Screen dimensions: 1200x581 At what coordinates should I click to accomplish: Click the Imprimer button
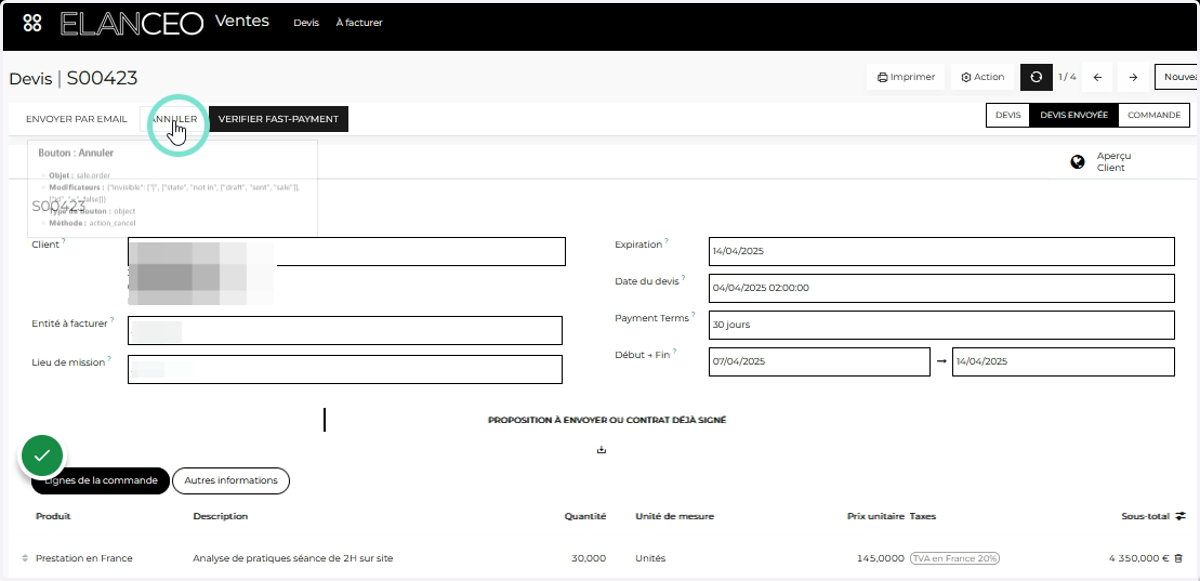pyautogui.click(x=906, y=77)
